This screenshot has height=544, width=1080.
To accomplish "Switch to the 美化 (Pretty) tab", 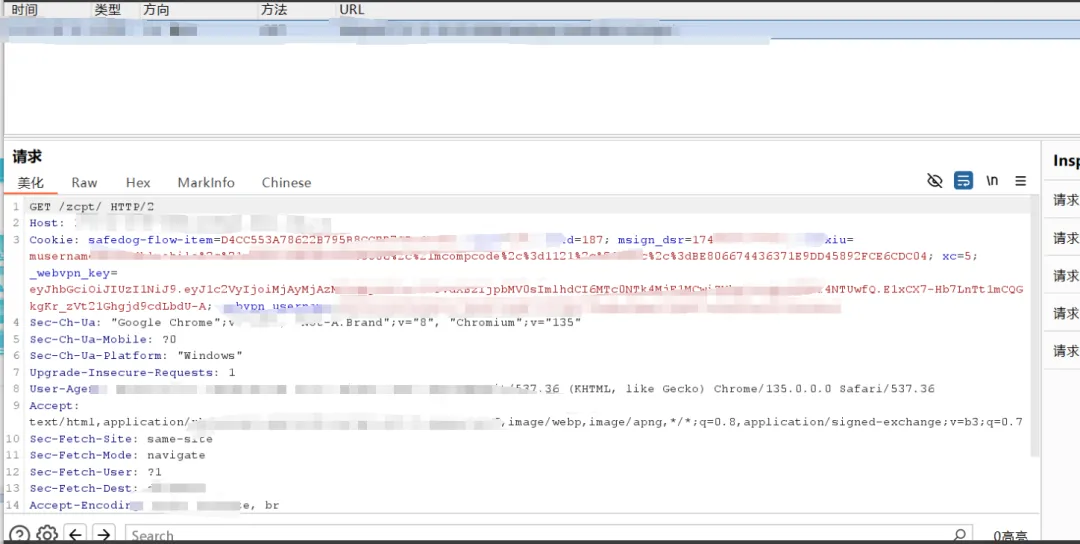I will pyautogui.click(x=30, y=182).
